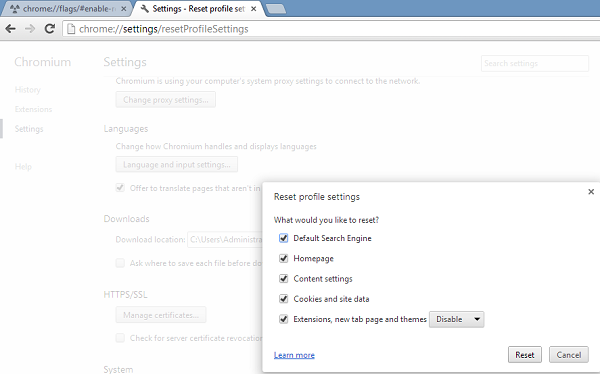Dismiss the Reset profile settings dialog via X
Viewport: 600px width, 374px height.
(x=591, y=191)
